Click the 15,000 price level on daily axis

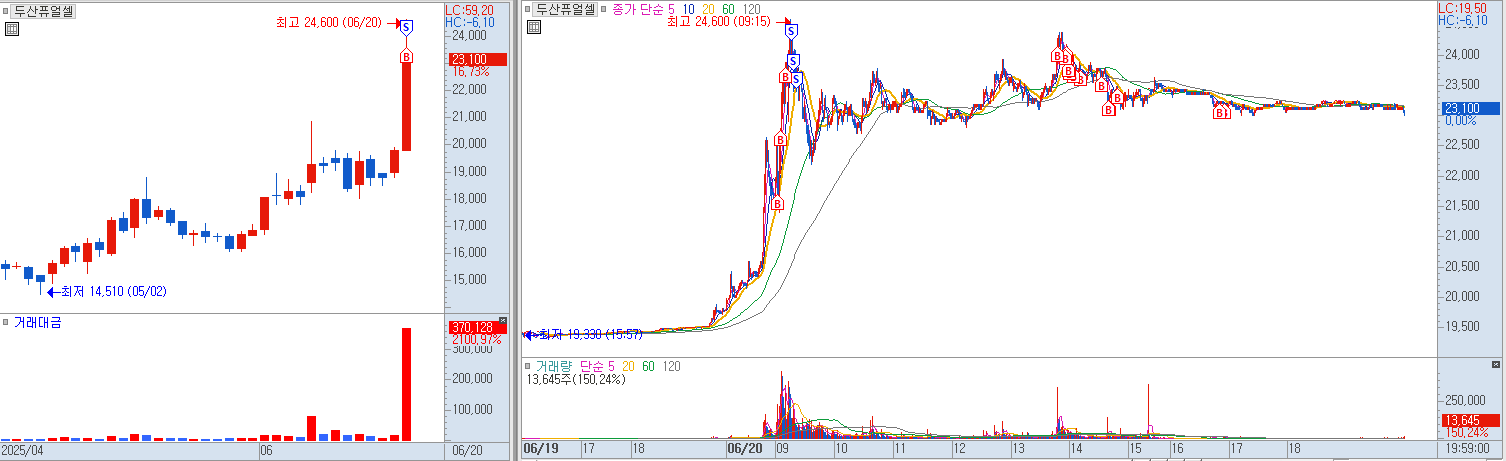470,279
